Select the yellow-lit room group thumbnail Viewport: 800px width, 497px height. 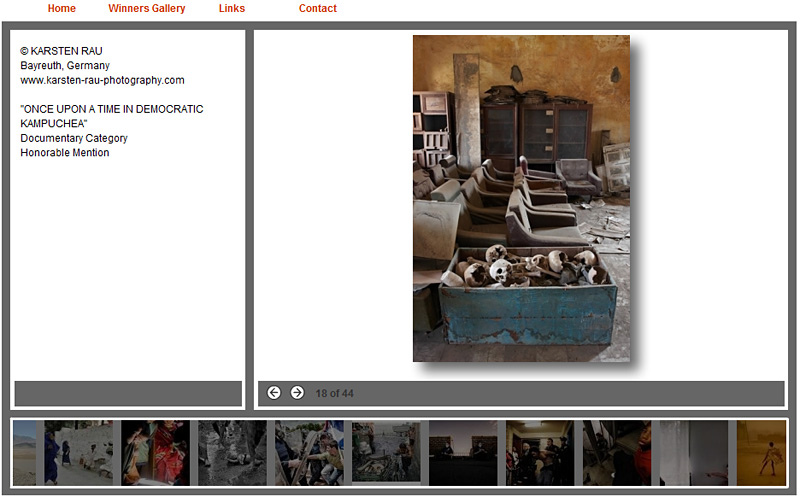[x=540, y=453]
